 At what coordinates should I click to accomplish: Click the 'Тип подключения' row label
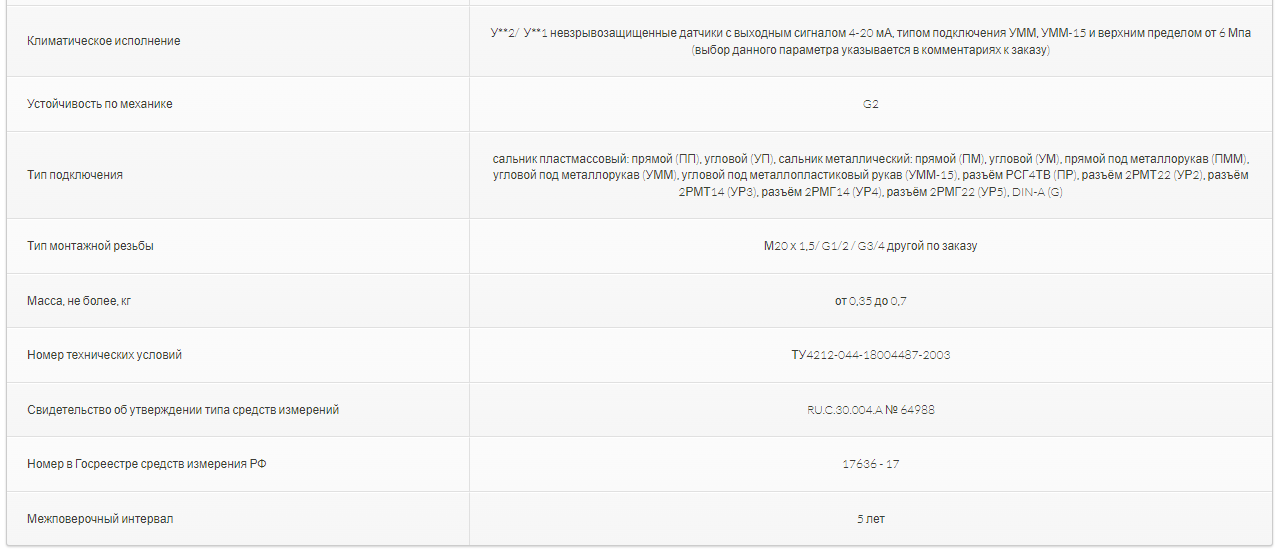[x=75, y=175]
